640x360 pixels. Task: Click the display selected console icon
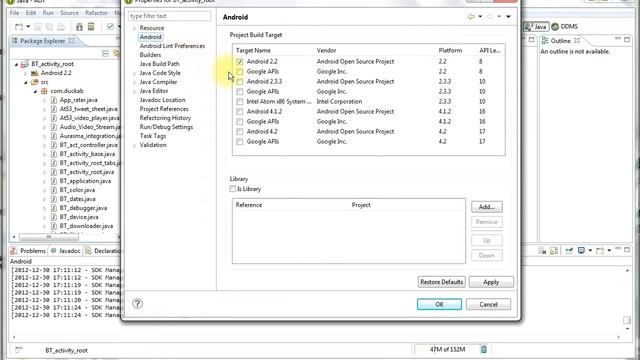coord(581,251)
